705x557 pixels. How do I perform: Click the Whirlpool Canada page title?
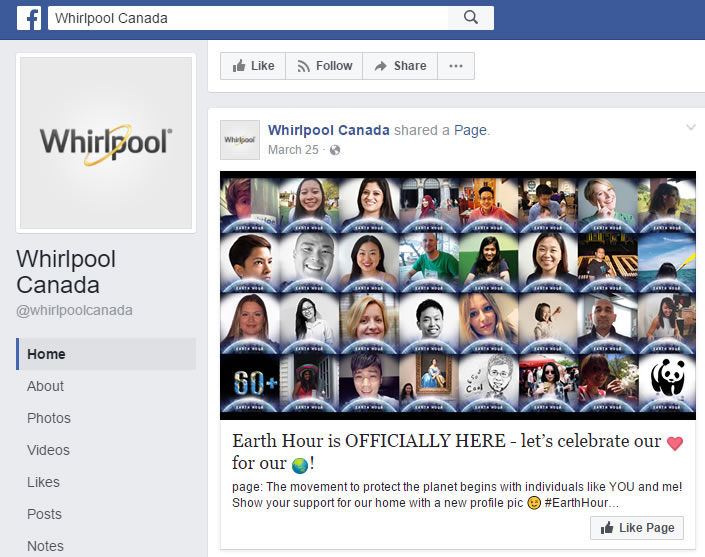pos(66,272)
